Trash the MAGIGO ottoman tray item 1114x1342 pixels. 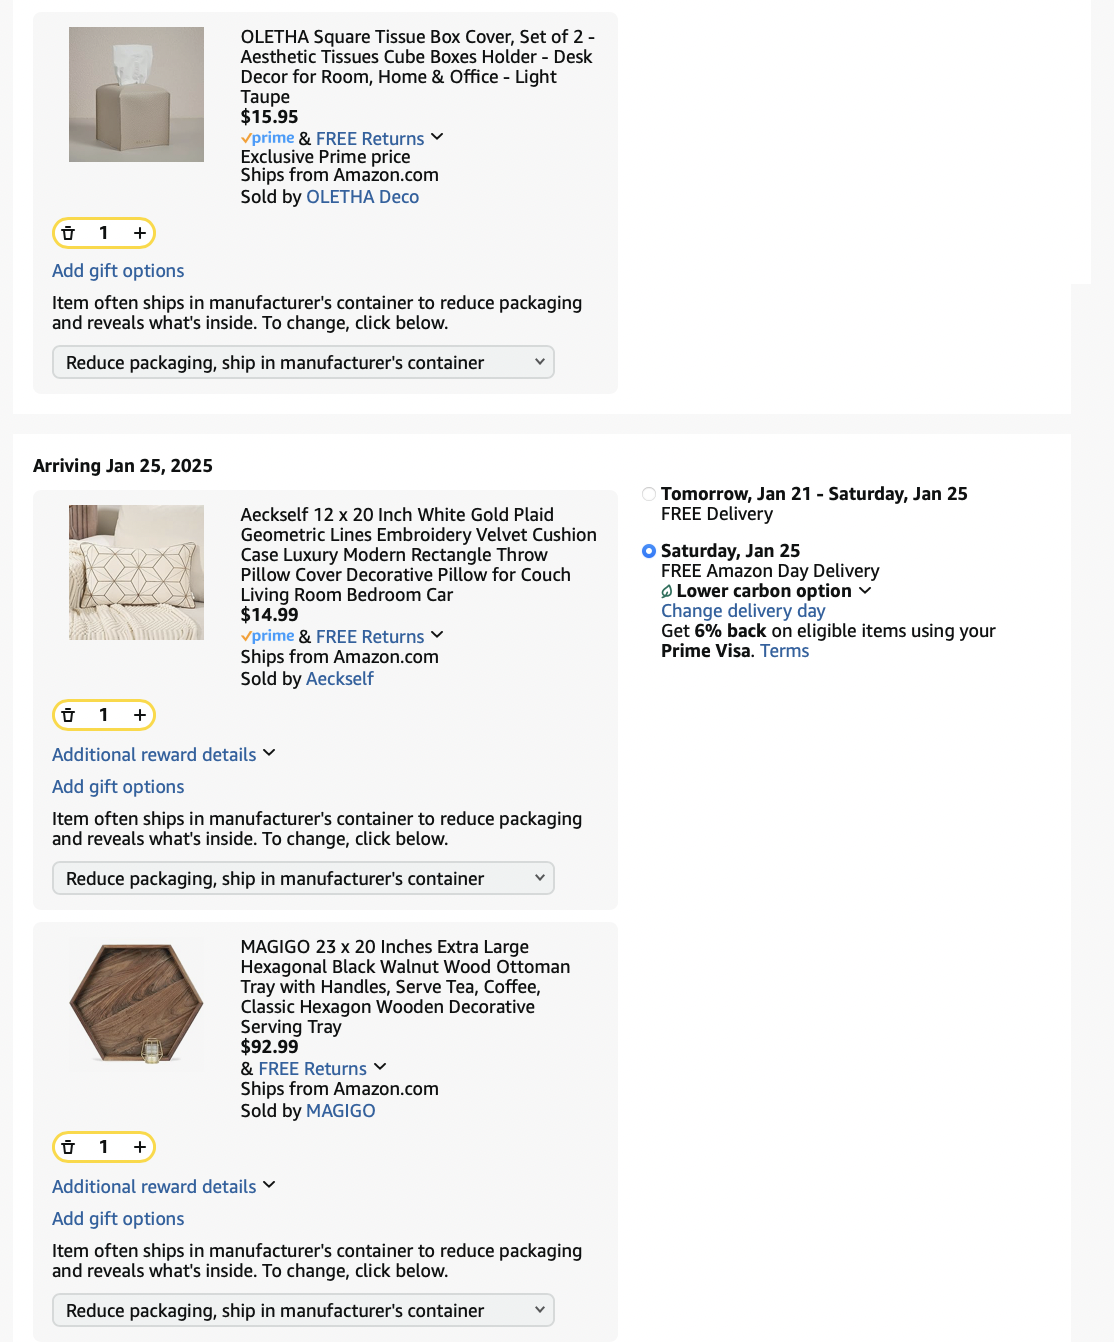pyautogui.click(x=68, y=1147)
